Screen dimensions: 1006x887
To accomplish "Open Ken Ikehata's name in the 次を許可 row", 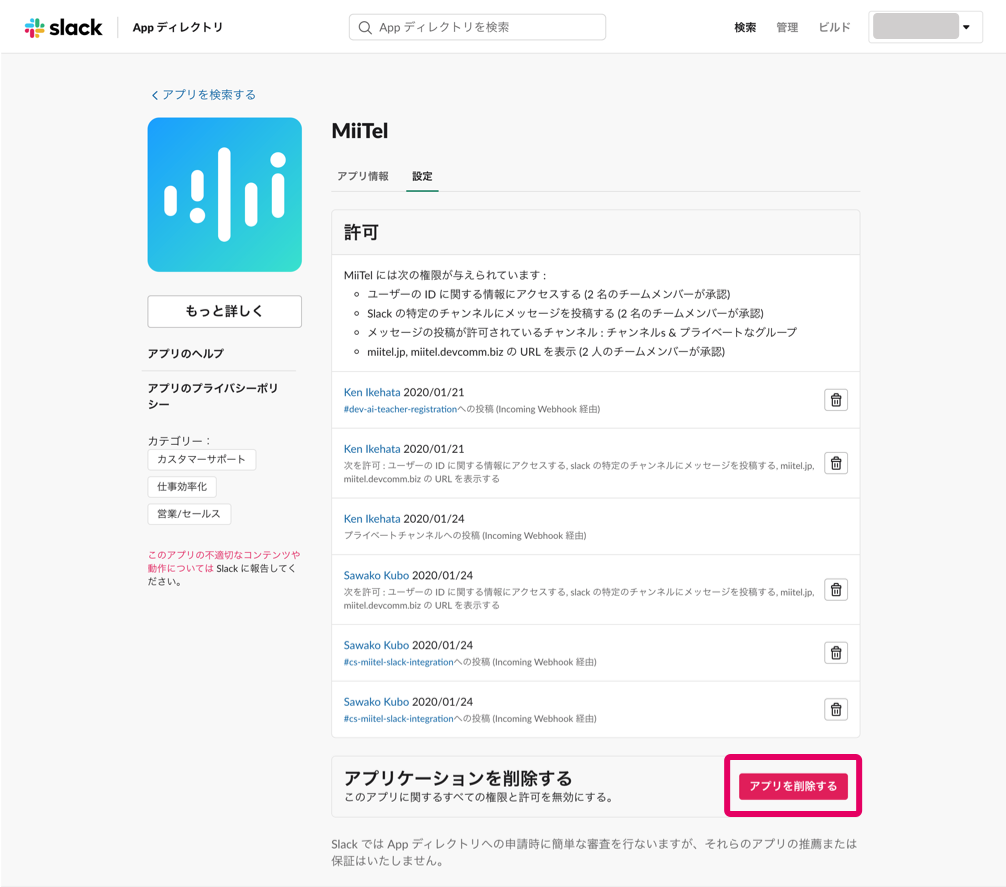I will click(372, 449).
